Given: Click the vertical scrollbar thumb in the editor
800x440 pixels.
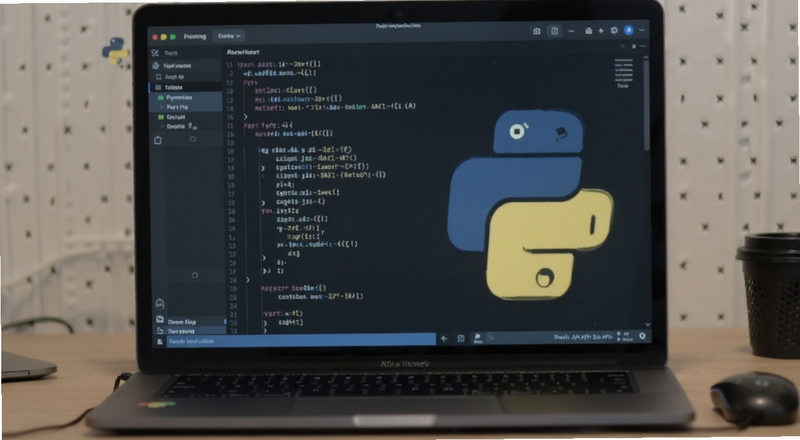Looking at the screenshot, I should coord(646,106).
